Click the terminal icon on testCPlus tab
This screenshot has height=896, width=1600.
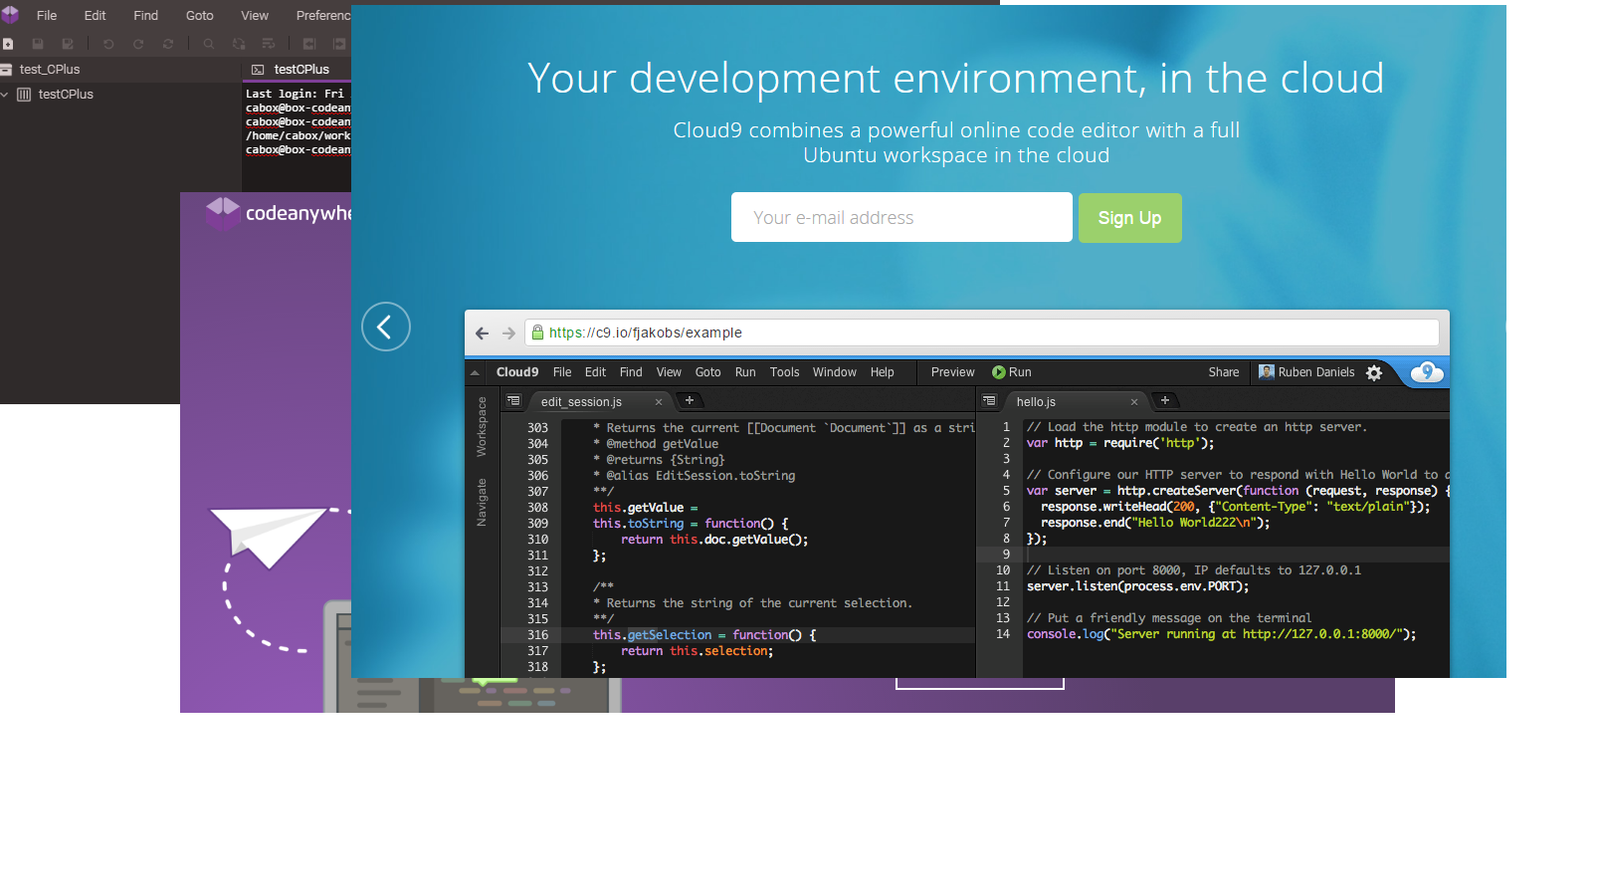(258, 70)
